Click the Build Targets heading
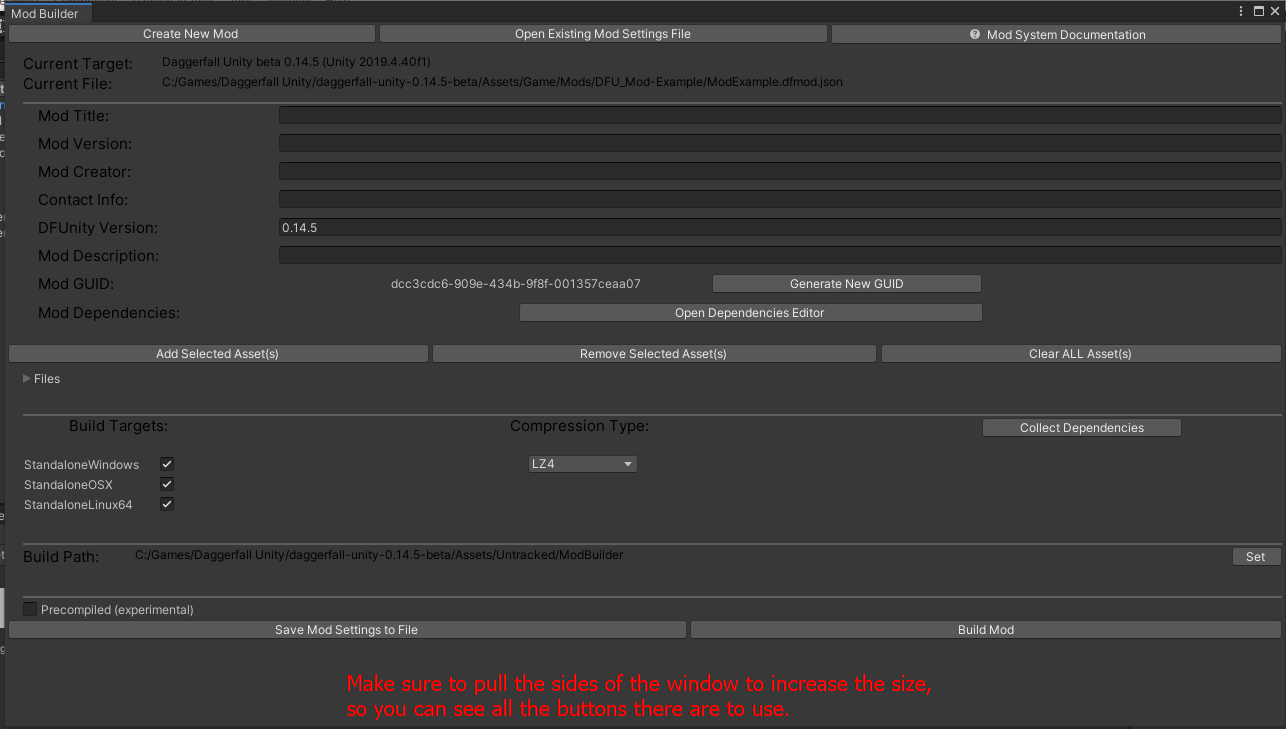Screen dimensions: 1286x729 tap(118, 426)
